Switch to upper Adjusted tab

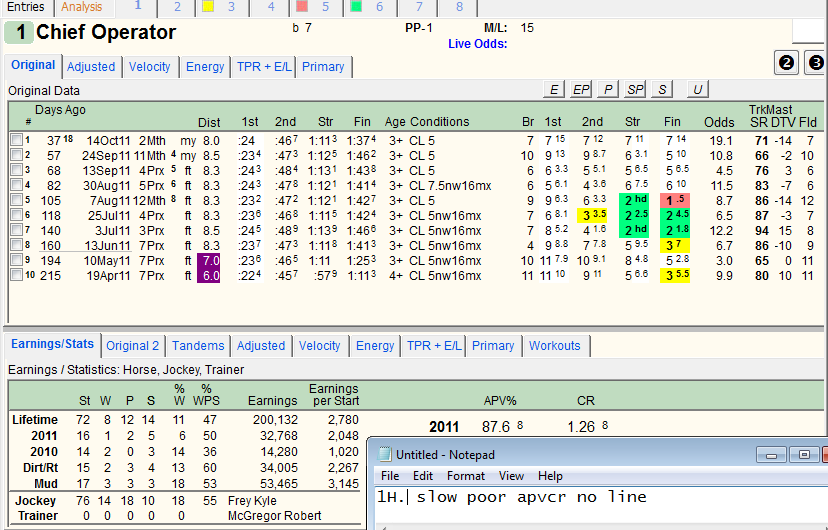tap(91, 67)
